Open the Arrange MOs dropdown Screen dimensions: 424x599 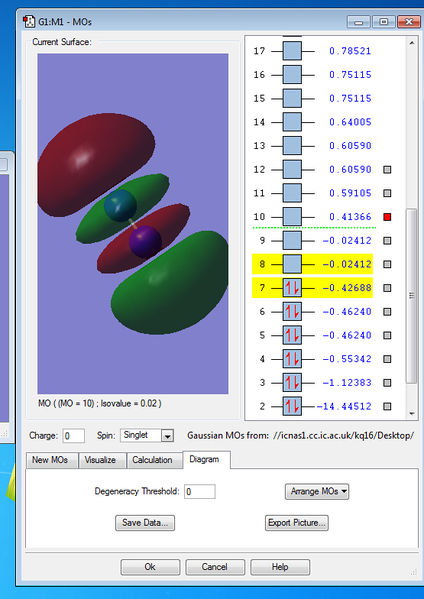pos(317,491)
